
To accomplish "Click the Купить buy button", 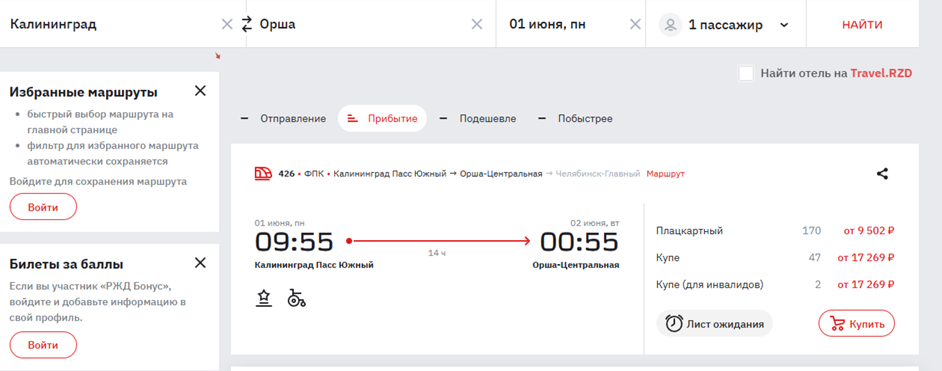I will pyautogui.click(x=857, y=324).
